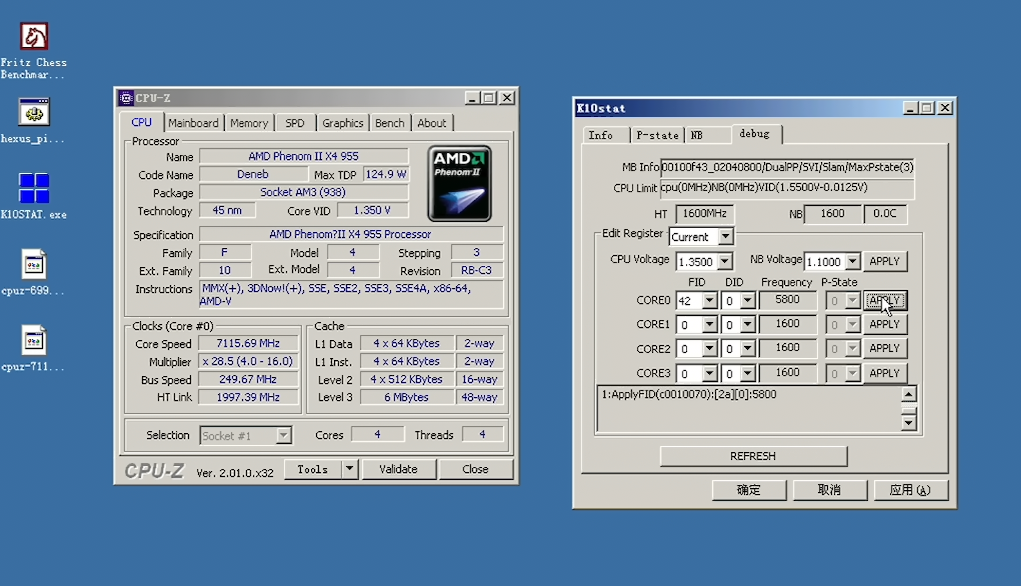This screenshot has height=586, width=1021.
Task: Open the Fritz Chess Benchmark desktop icon
Action: tap(34, 36)
